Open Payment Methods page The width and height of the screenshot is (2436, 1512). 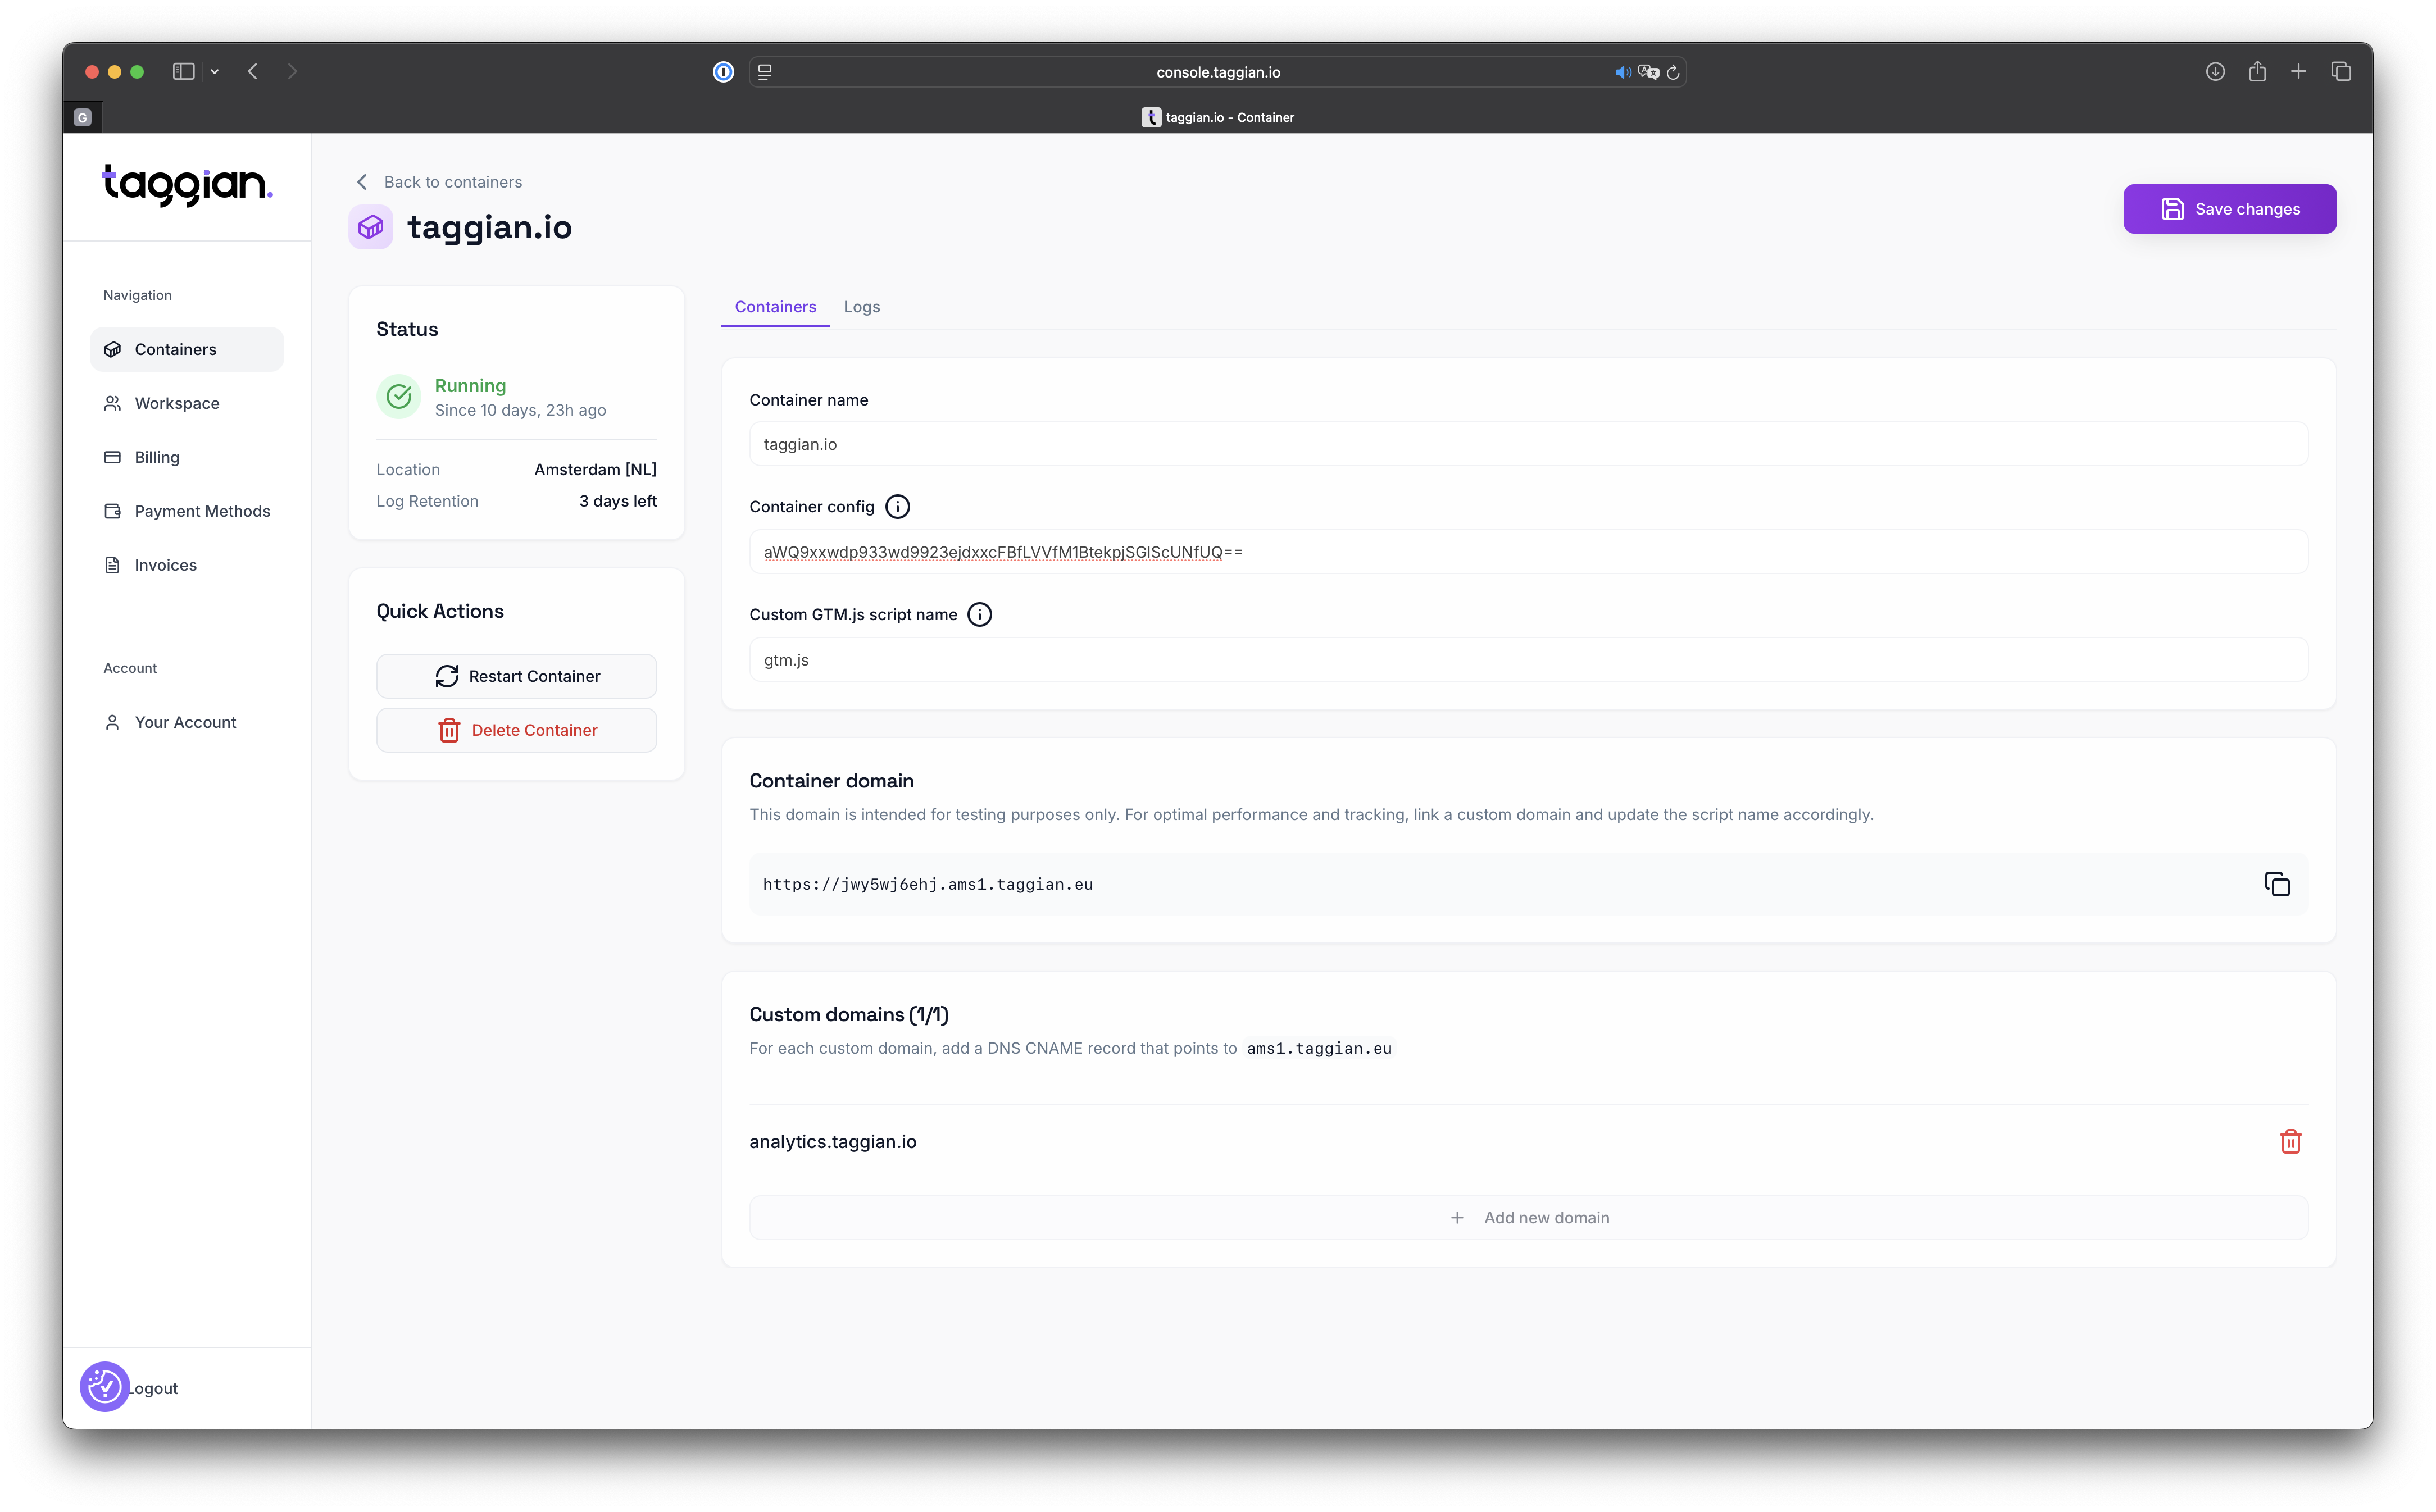pos(202,511)
